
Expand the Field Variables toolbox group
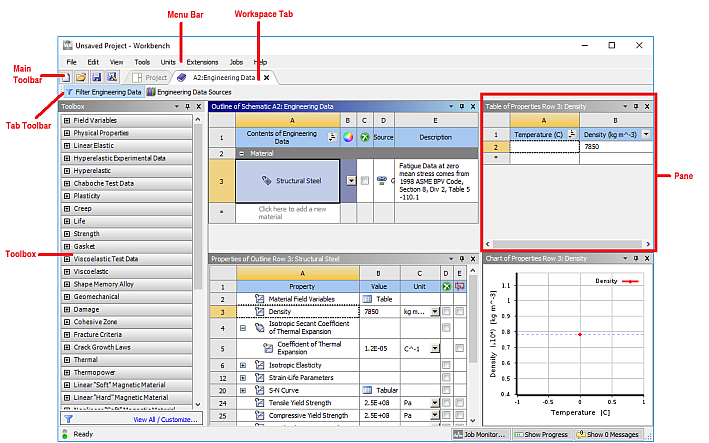67,121
